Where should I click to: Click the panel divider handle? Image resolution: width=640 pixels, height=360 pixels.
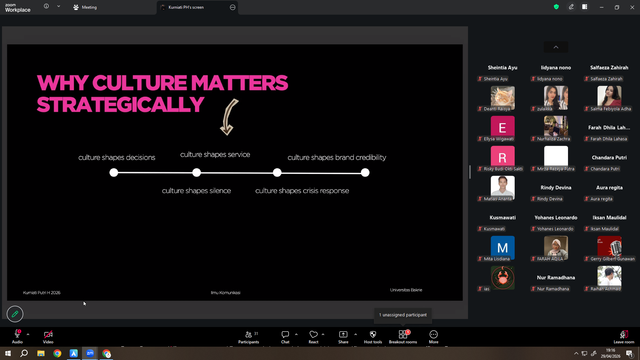coord(470,172)
